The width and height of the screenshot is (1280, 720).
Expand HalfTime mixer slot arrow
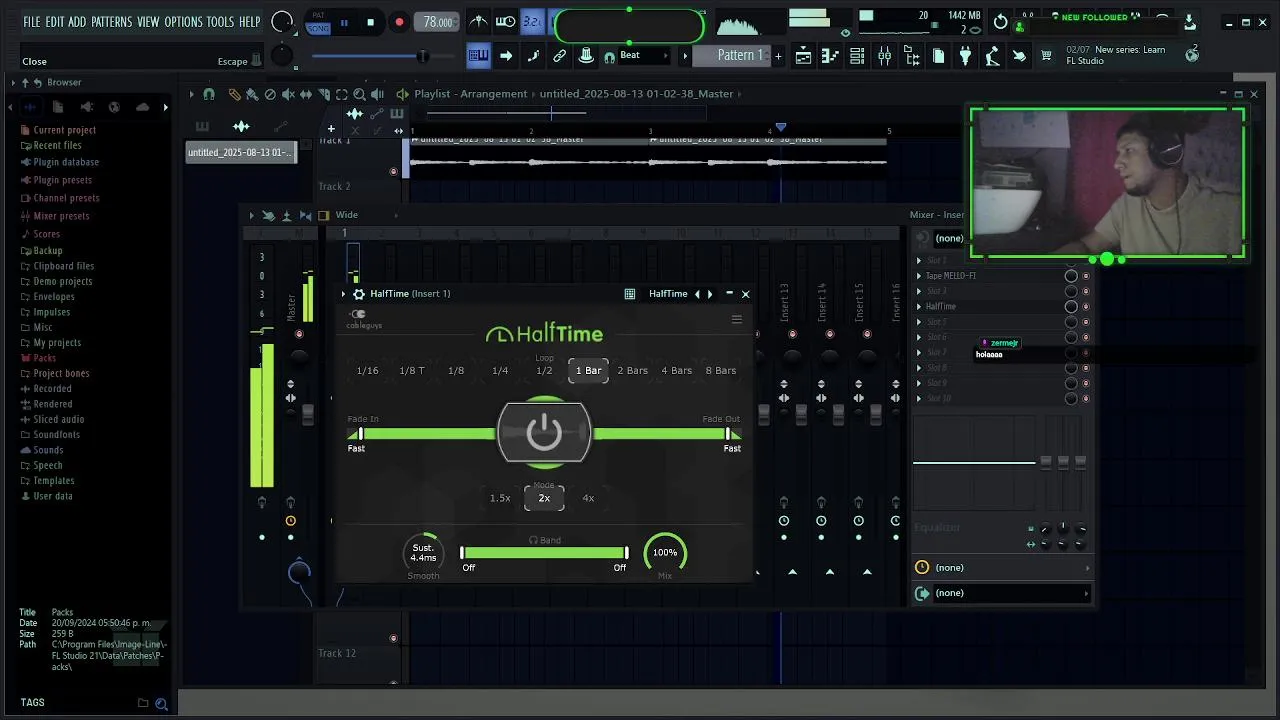coord(919,307)
